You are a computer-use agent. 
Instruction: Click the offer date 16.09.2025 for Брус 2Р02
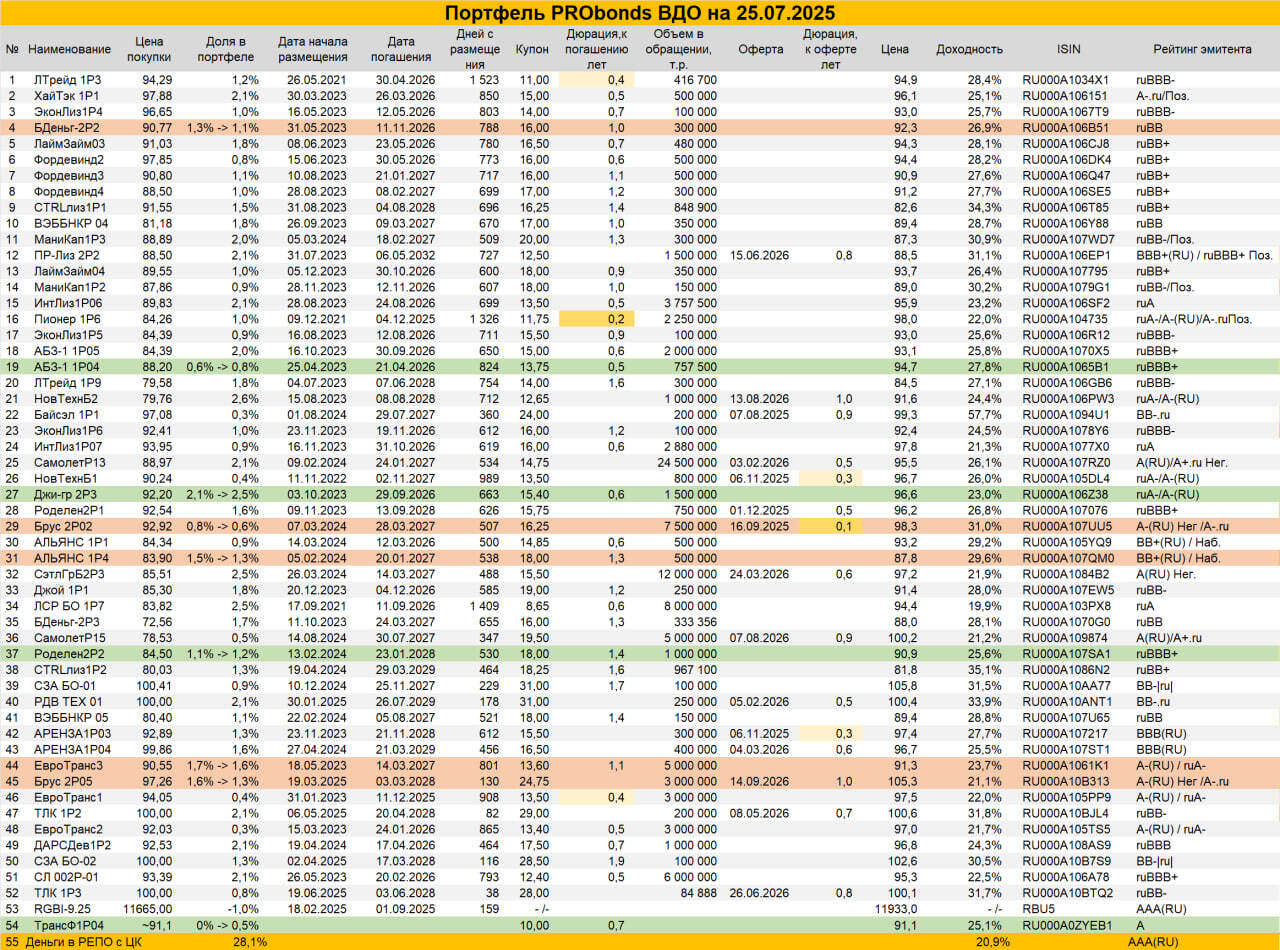coord(760,526)
